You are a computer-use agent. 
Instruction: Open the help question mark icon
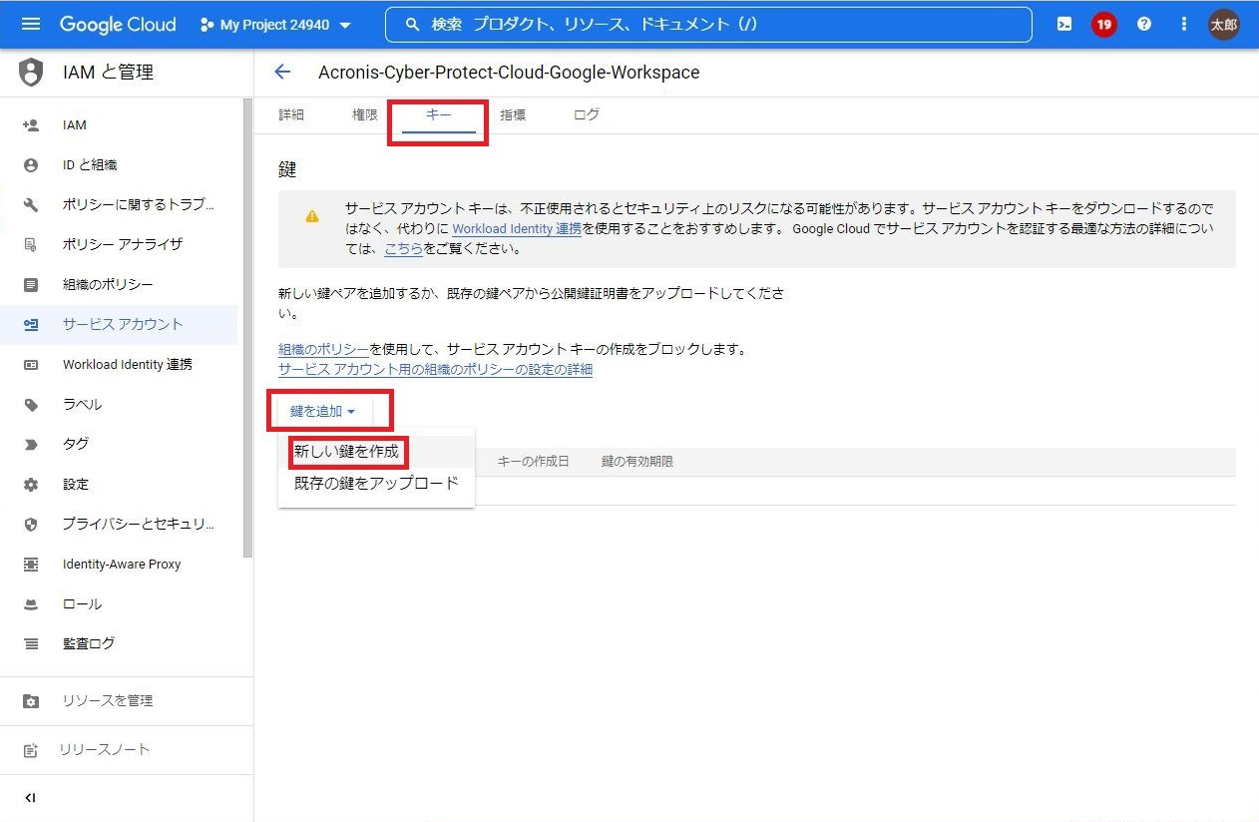[1144, 24]
